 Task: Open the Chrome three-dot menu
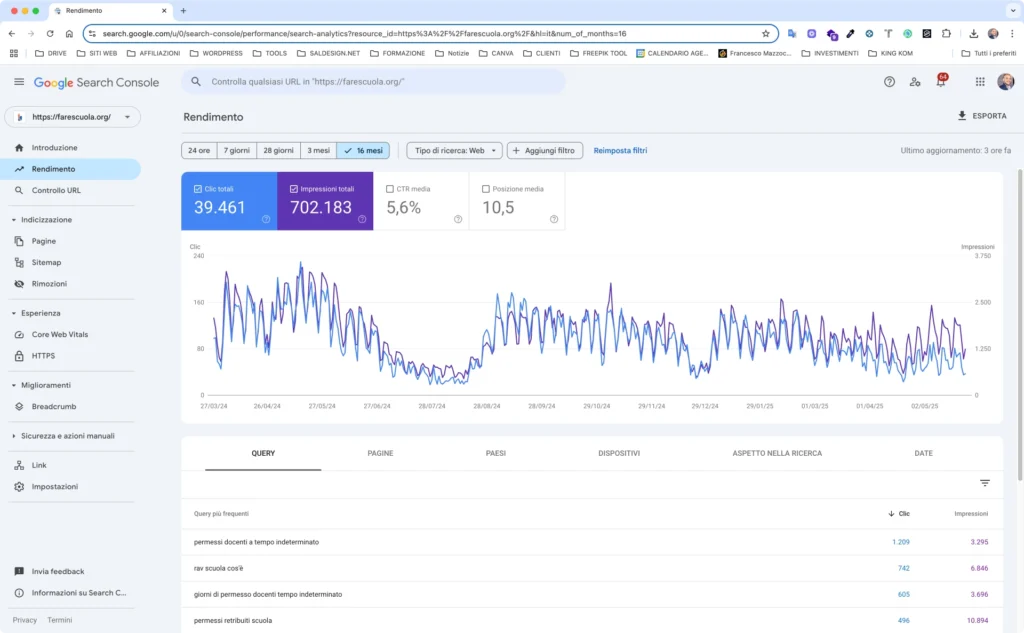[1012, 33]
